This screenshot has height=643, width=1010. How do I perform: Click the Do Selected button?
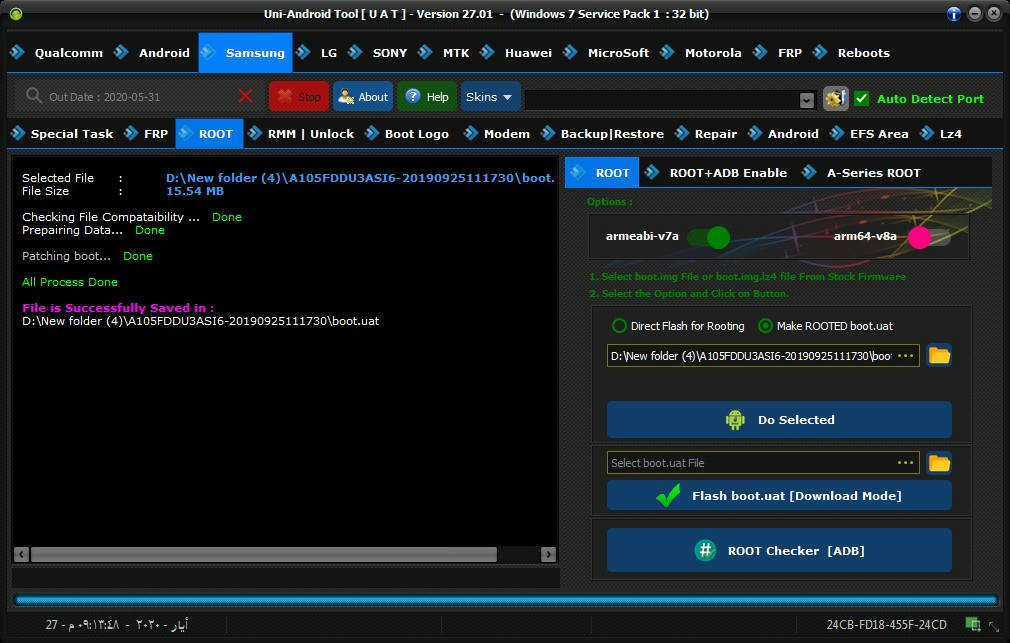coord(779,420)
